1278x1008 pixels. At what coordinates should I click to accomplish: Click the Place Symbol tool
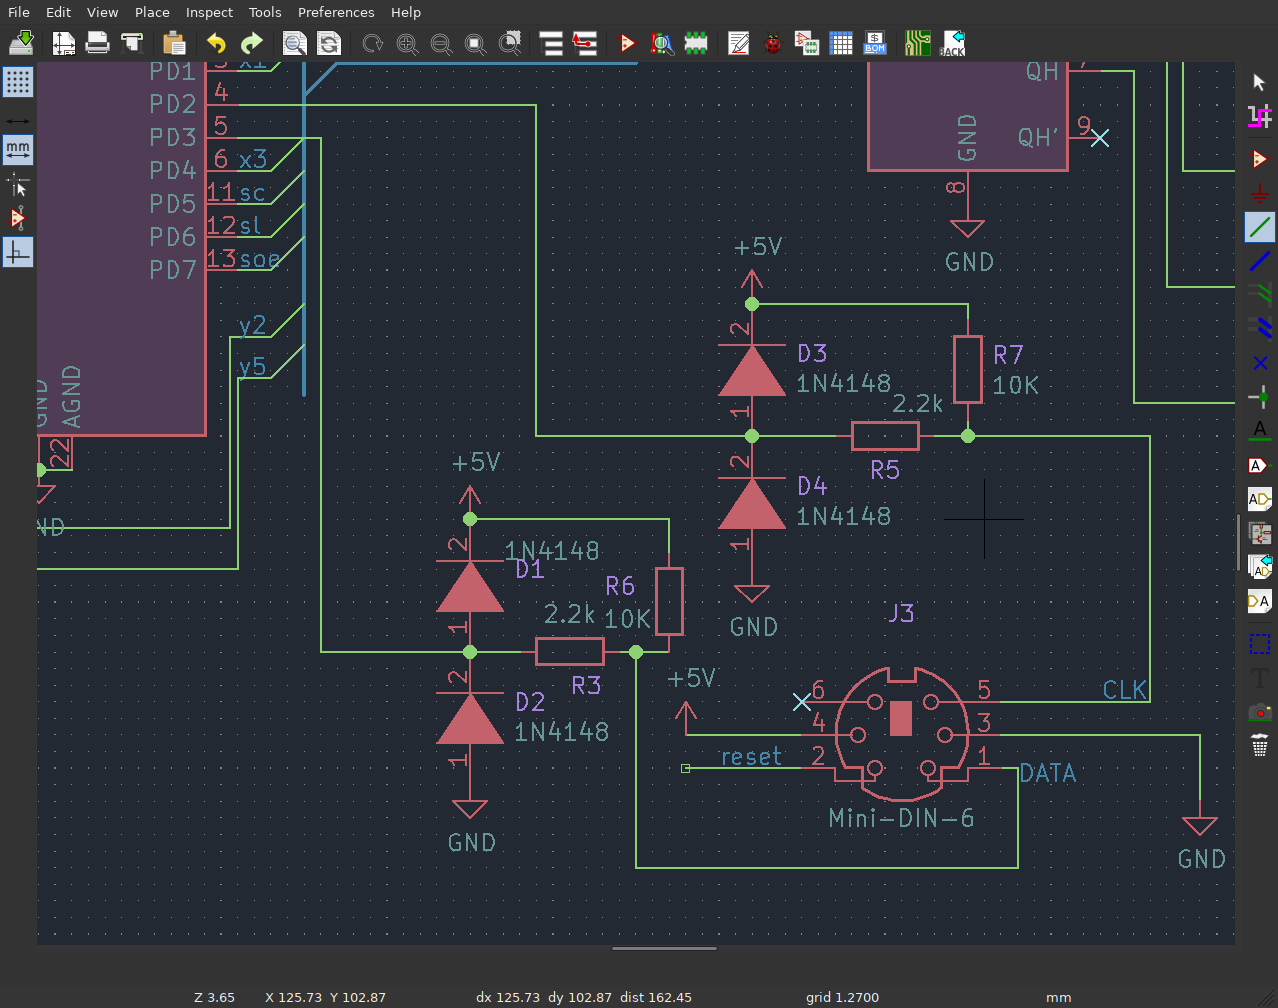click(x=1259, y=159)
